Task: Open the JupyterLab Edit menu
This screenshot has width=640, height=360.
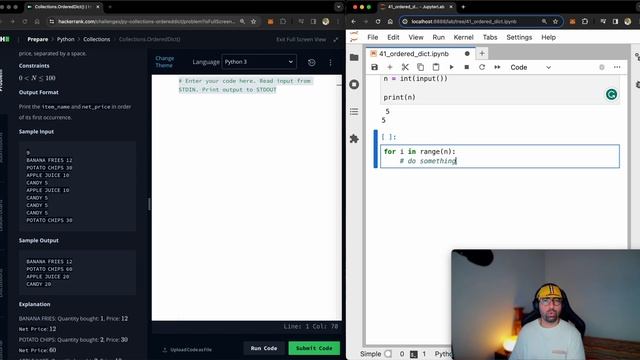Action: pos(393,37)
